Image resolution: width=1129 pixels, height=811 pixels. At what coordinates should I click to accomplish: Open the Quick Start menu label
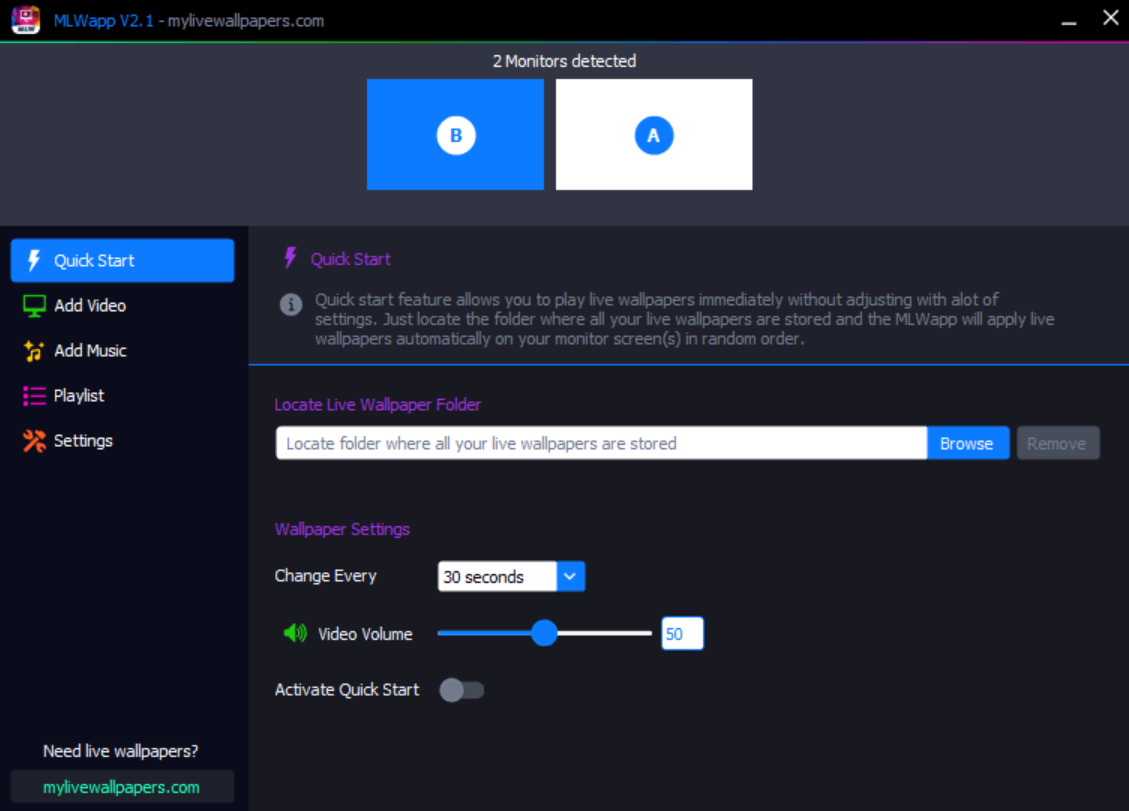coord(94,261)
